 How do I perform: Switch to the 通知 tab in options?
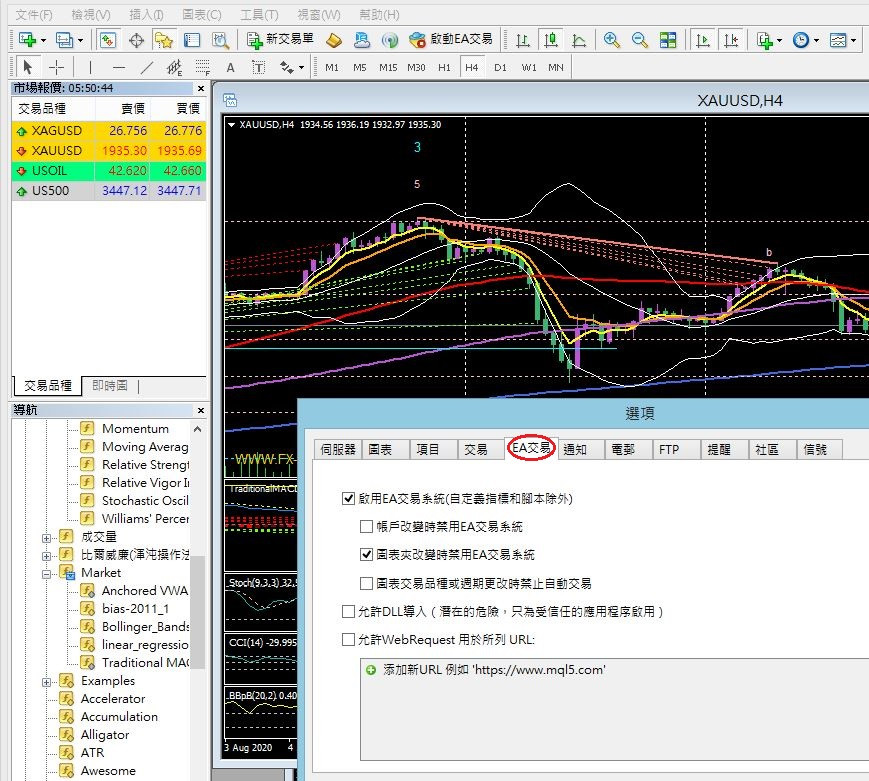coord(574,449)
